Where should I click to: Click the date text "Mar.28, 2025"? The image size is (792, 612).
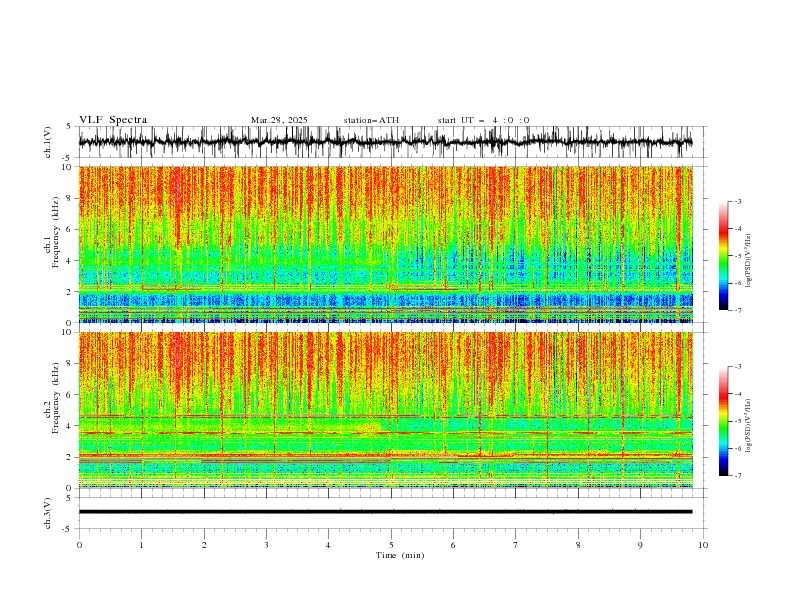279,120
